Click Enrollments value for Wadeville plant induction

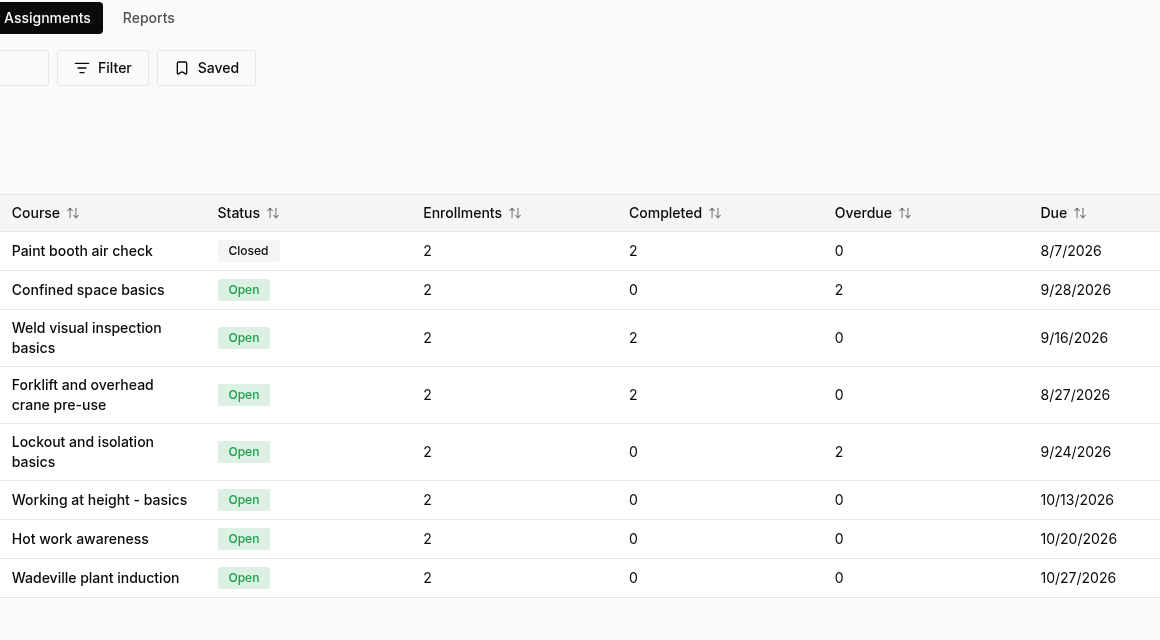coord(428,579)
